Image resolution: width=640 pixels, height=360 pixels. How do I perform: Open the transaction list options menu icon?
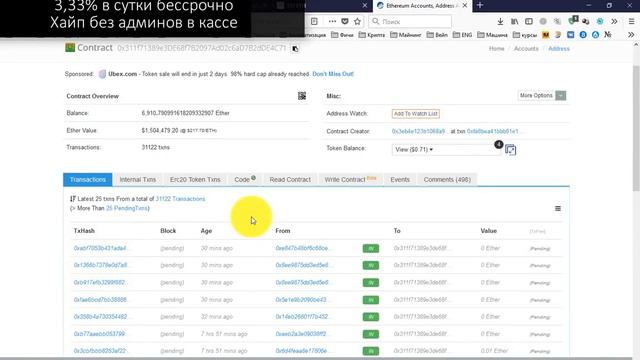point(558,209)
